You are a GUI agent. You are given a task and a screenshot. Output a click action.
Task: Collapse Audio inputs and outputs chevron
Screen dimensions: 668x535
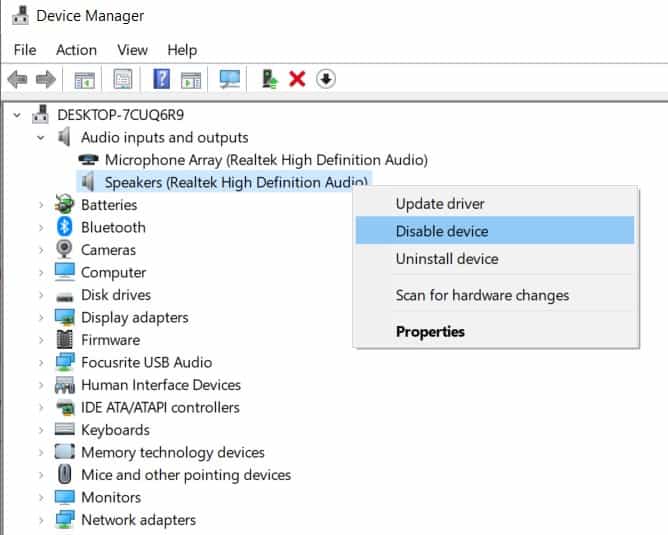coord(41,138)
